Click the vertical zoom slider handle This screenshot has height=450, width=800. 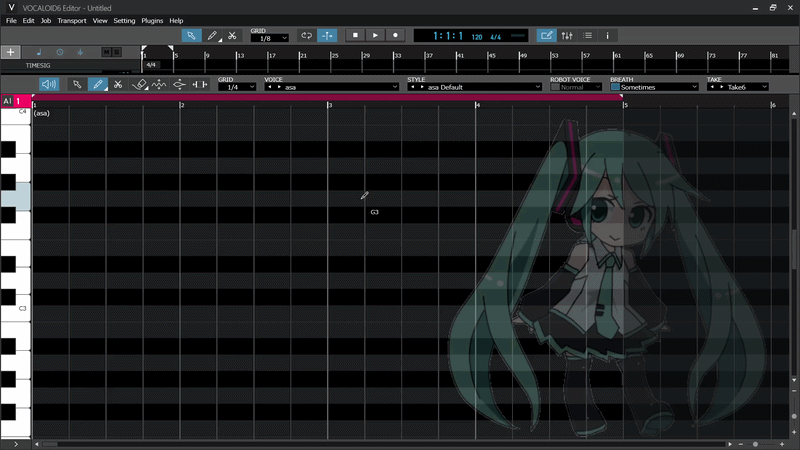[x=794, y=416]
